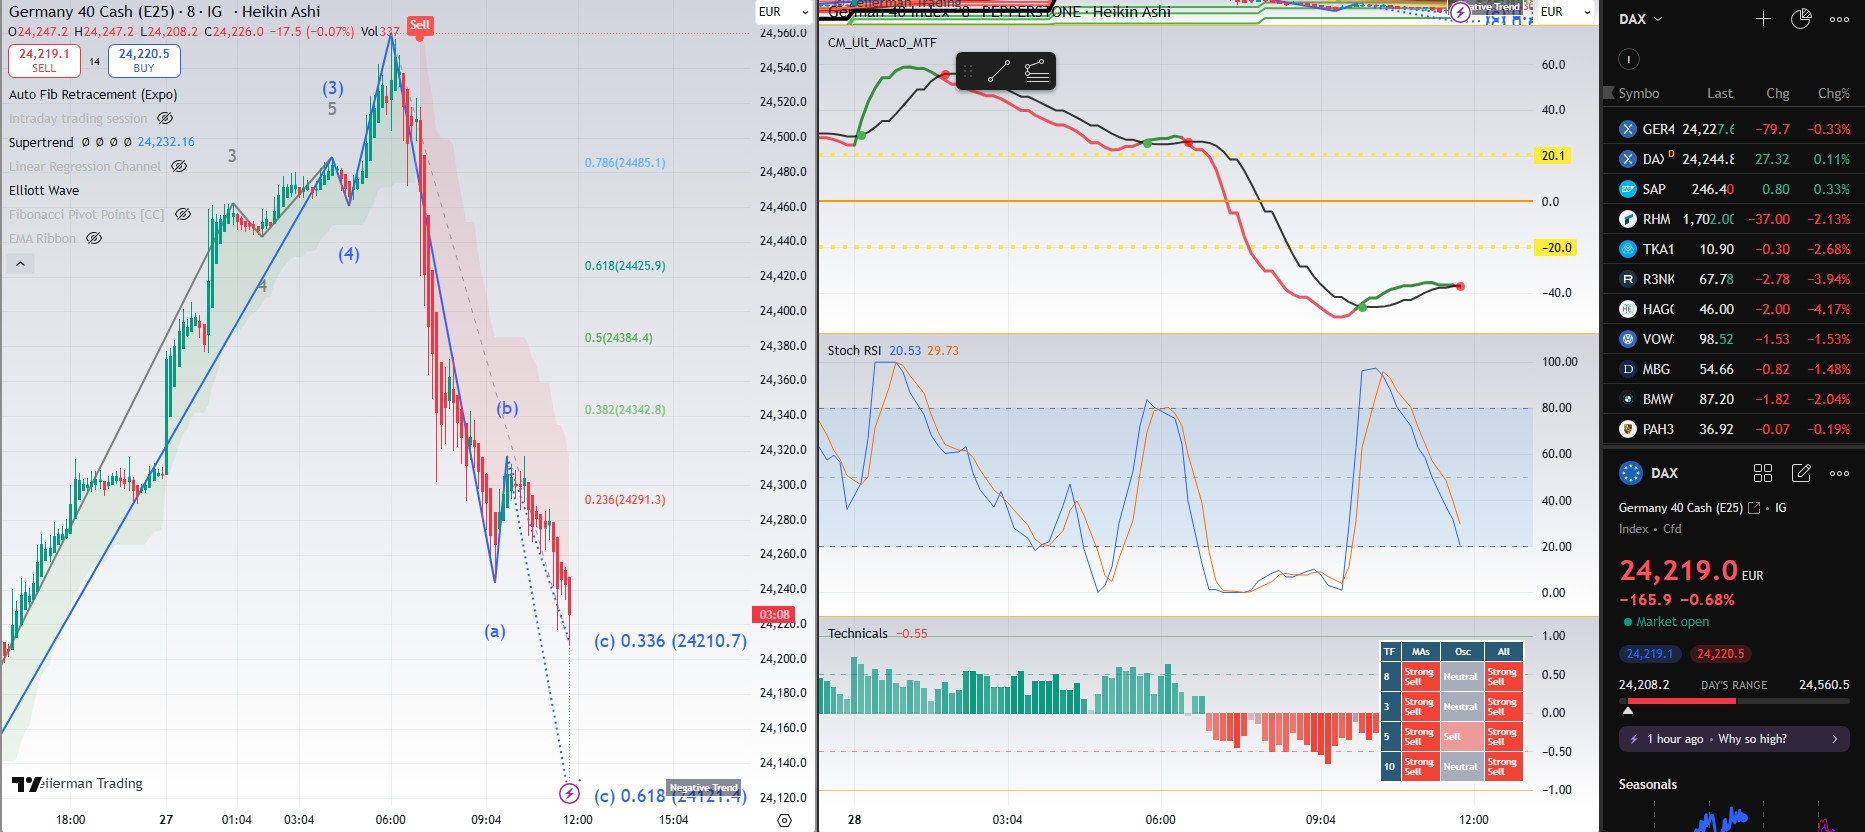Expand the DAX watchlist name dropdown
The height and width of the screenshot is (832, 1865).
click(1641, 19)
